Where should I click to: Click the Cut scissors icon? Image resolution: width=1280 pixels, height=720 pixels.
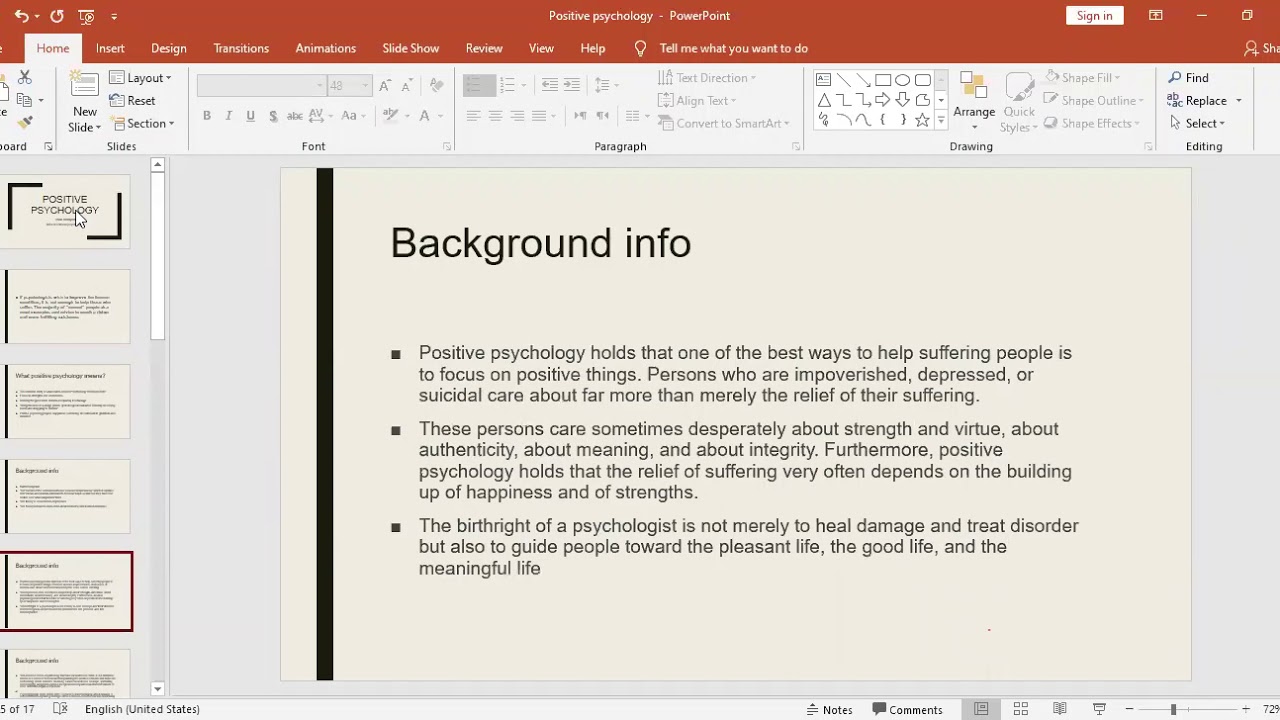25,77
